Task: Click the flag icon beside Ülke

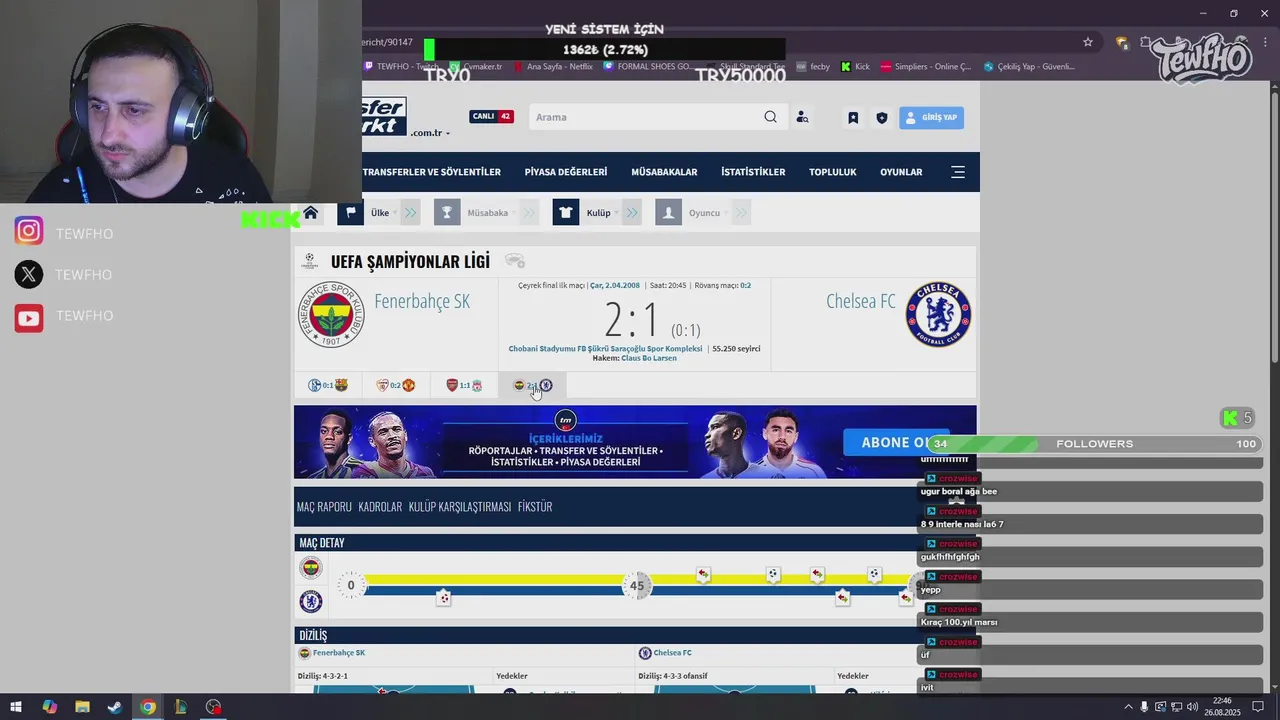Action: coord(350,212)
